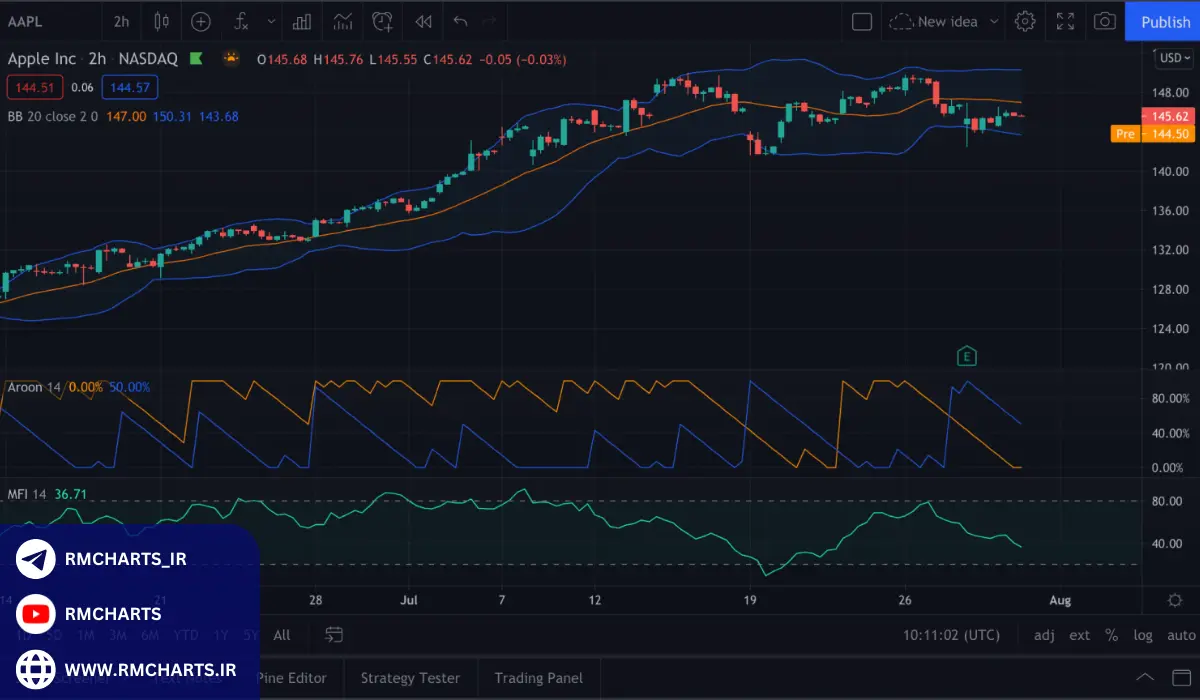
Task: Take a chart snapshot with camera icon
Action: 1104,21
